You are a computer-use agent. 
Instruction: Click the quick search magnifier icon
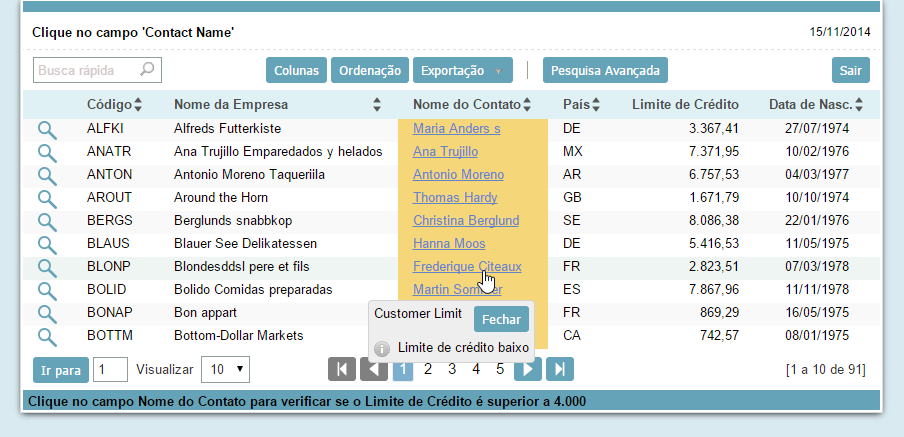point(148,71)
